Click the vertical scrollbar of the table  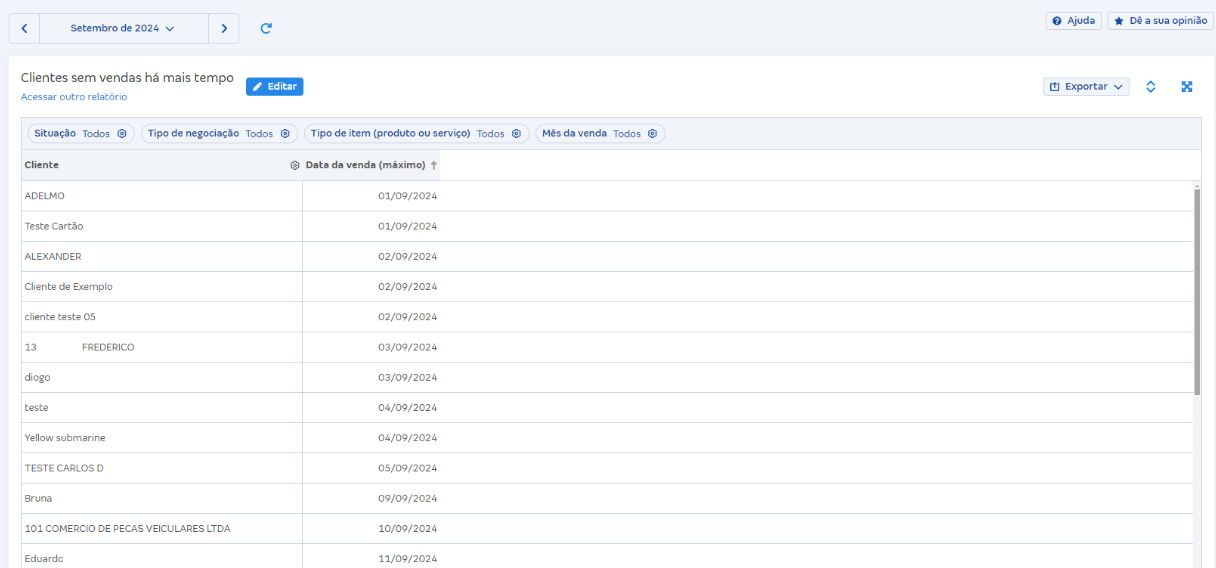tap(1197, 290)
